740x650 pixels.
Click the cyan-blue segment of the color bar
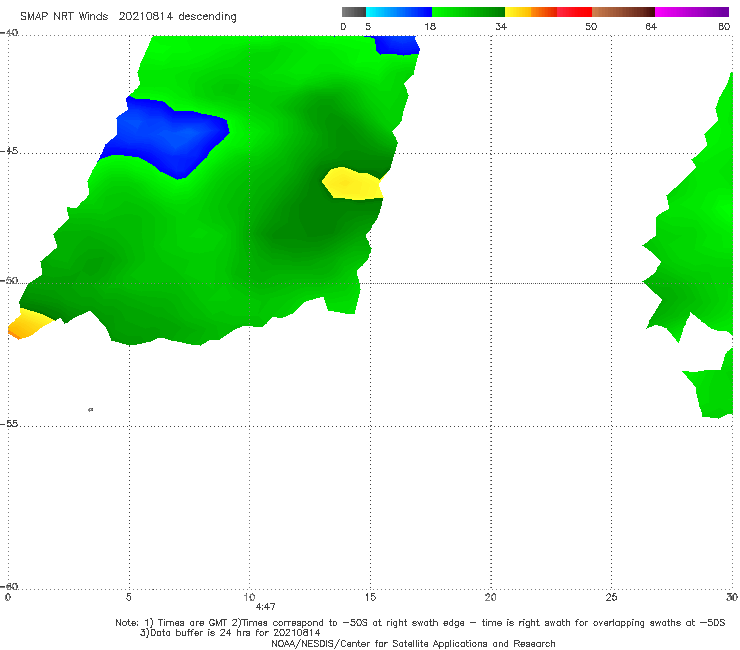(x=399, y=12)
